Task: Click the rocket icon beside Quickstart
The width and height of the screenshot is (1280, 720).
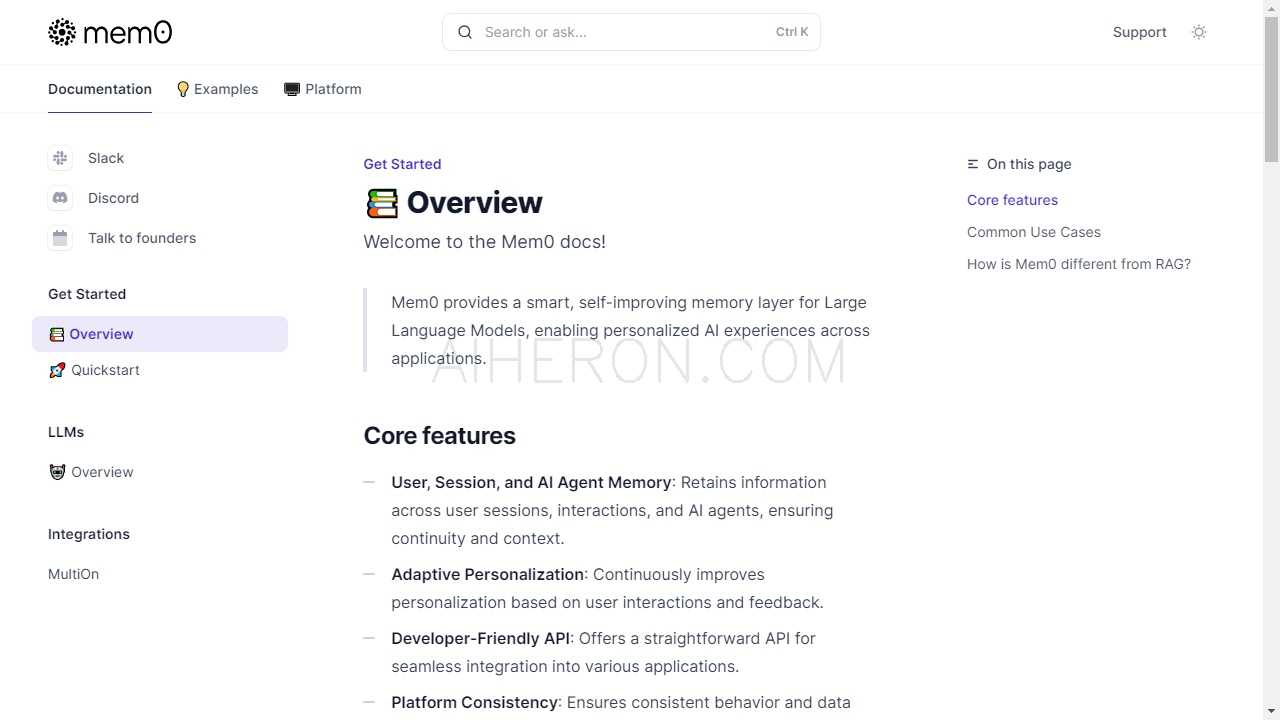Action: coord(57,370)
